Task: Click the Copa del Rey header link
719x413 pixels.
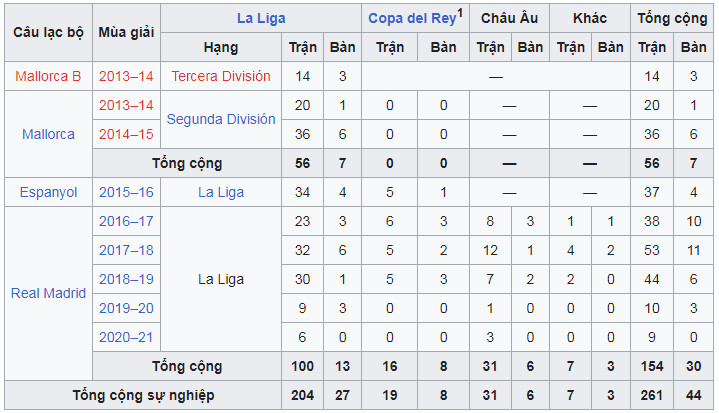Action: [411, 18]
